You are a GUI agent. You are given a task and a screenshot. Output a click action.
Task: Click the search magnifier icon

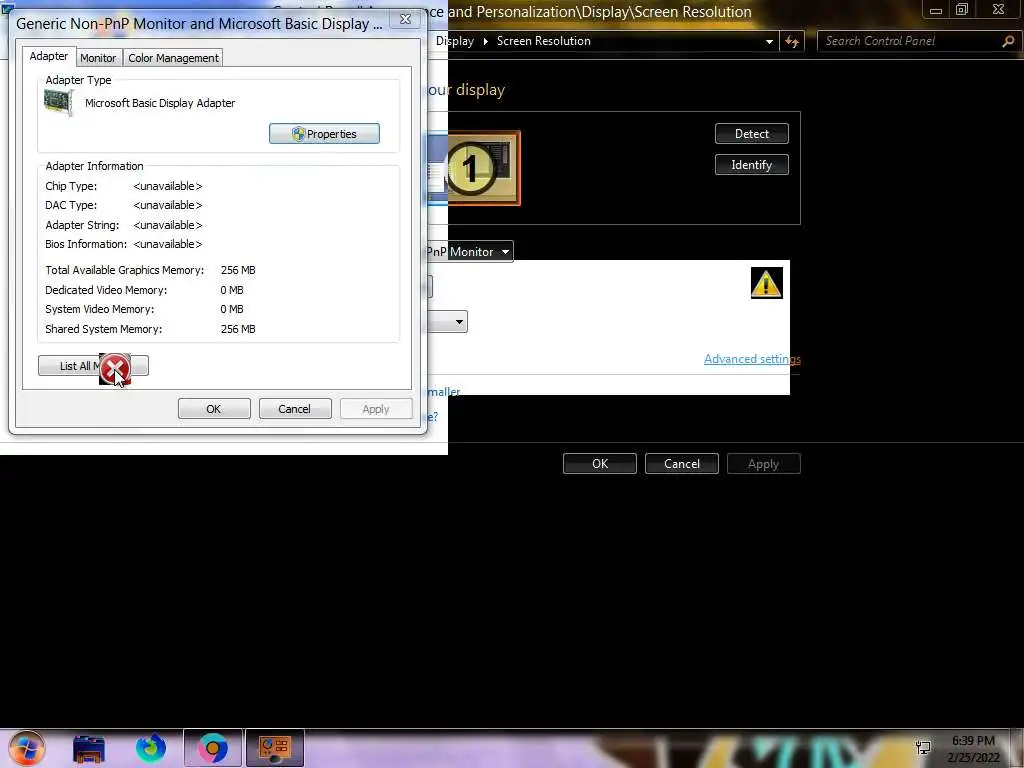(1008, 41)
